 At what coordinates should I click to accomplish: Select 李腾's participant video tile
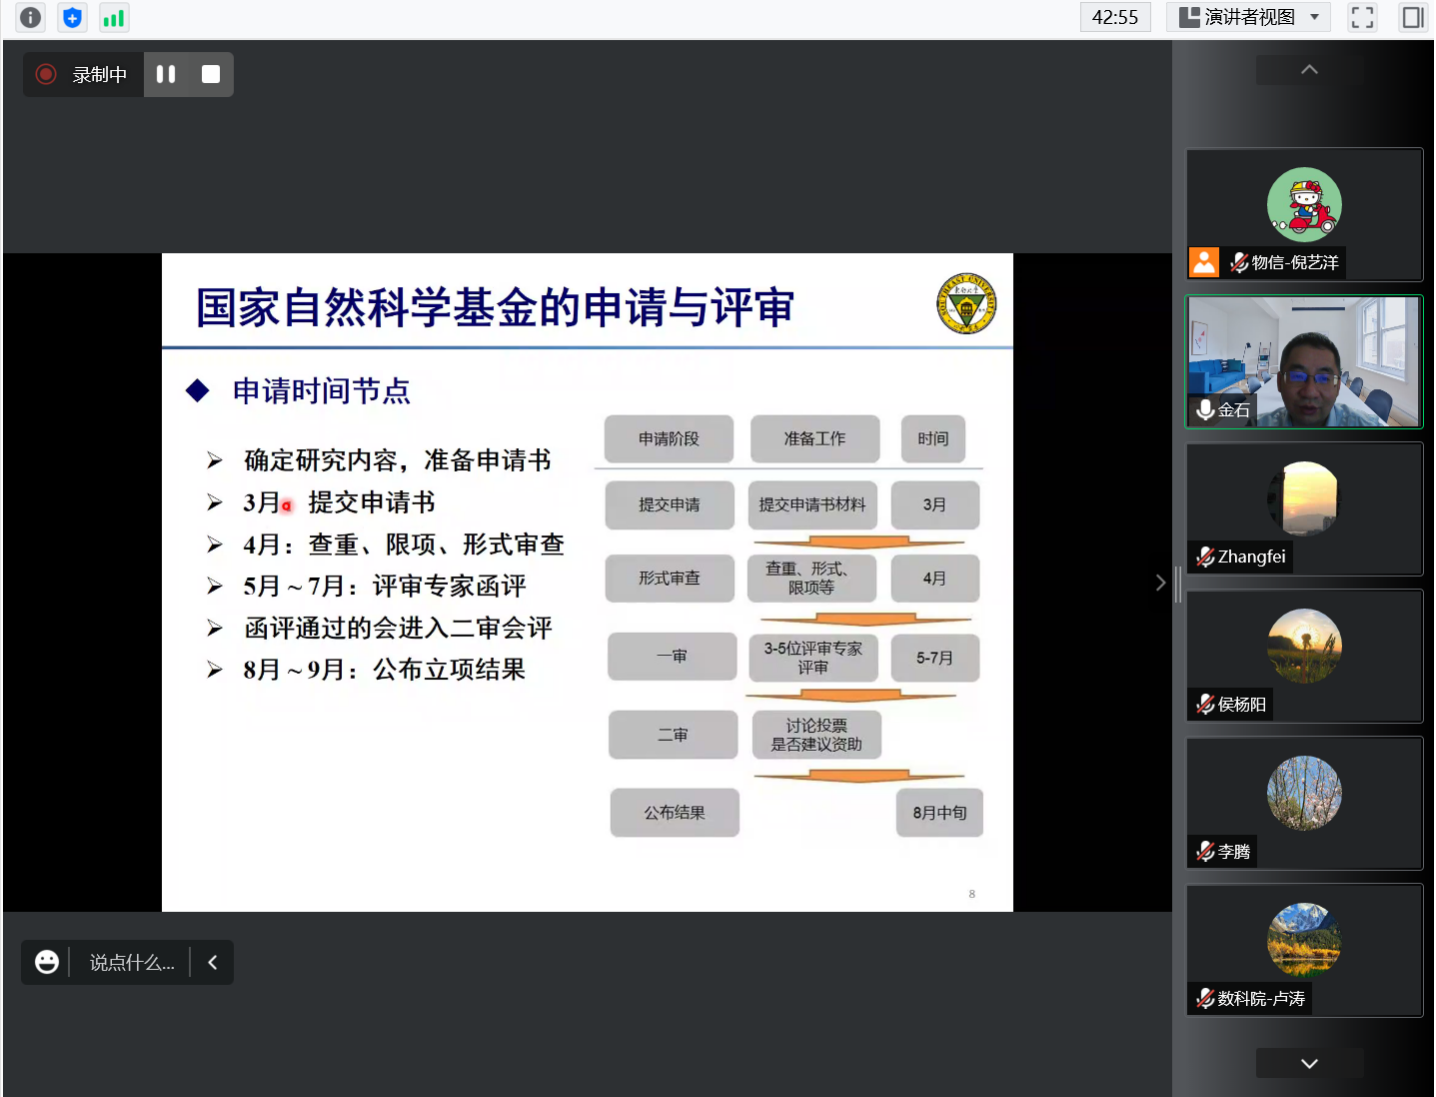tap(1304, 802)
